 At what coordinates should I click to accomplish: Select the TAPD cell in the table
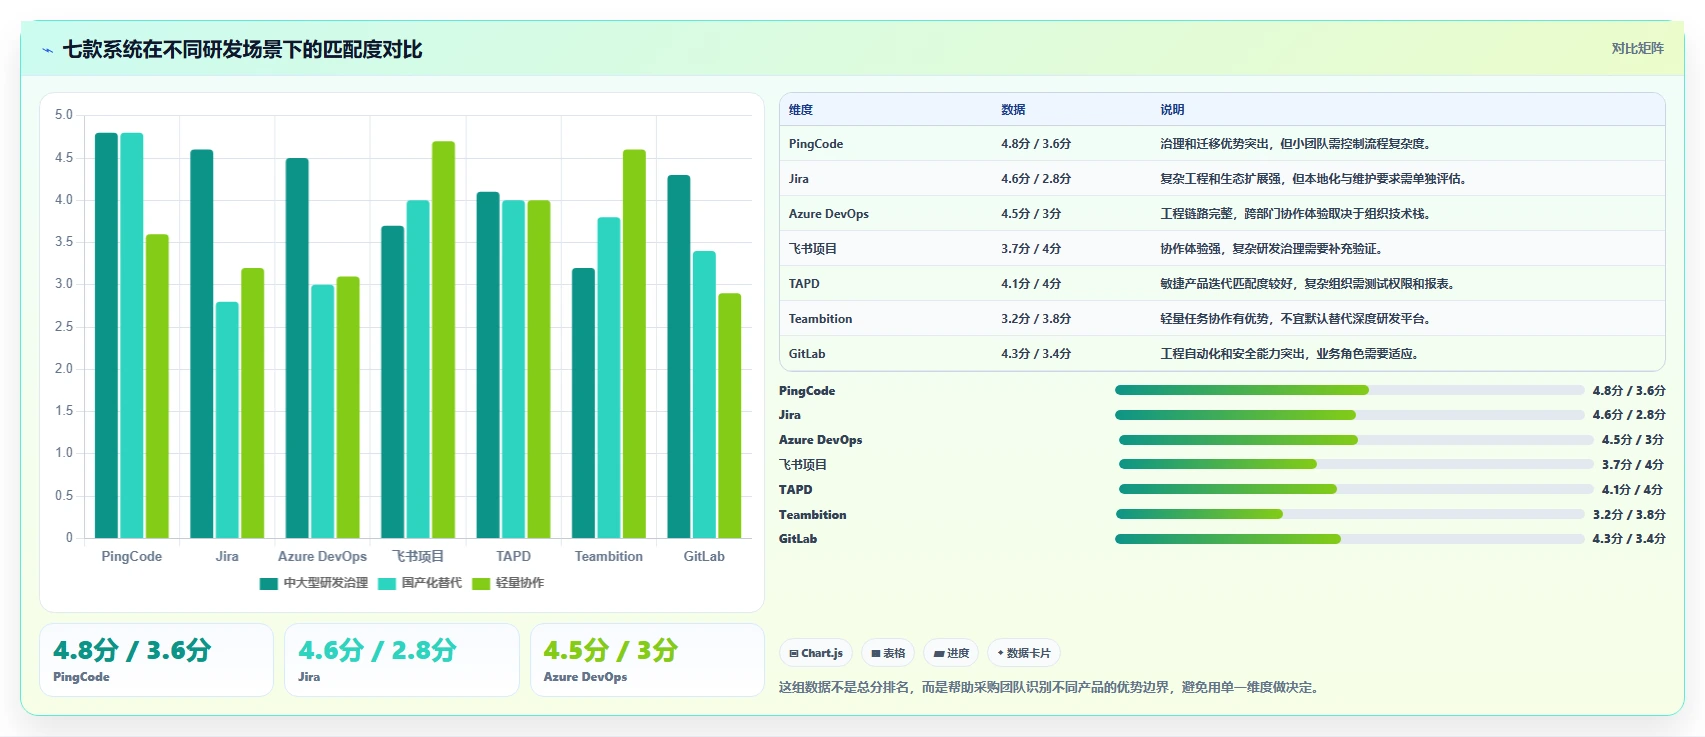pyautogui.click(x=804, y=284)
